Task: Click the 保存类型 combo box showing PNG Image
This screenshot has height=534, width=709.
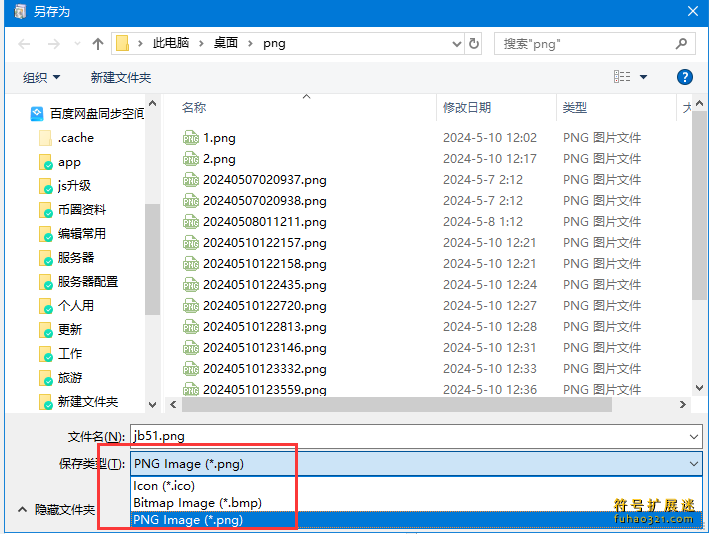Action: coord(416,463)
